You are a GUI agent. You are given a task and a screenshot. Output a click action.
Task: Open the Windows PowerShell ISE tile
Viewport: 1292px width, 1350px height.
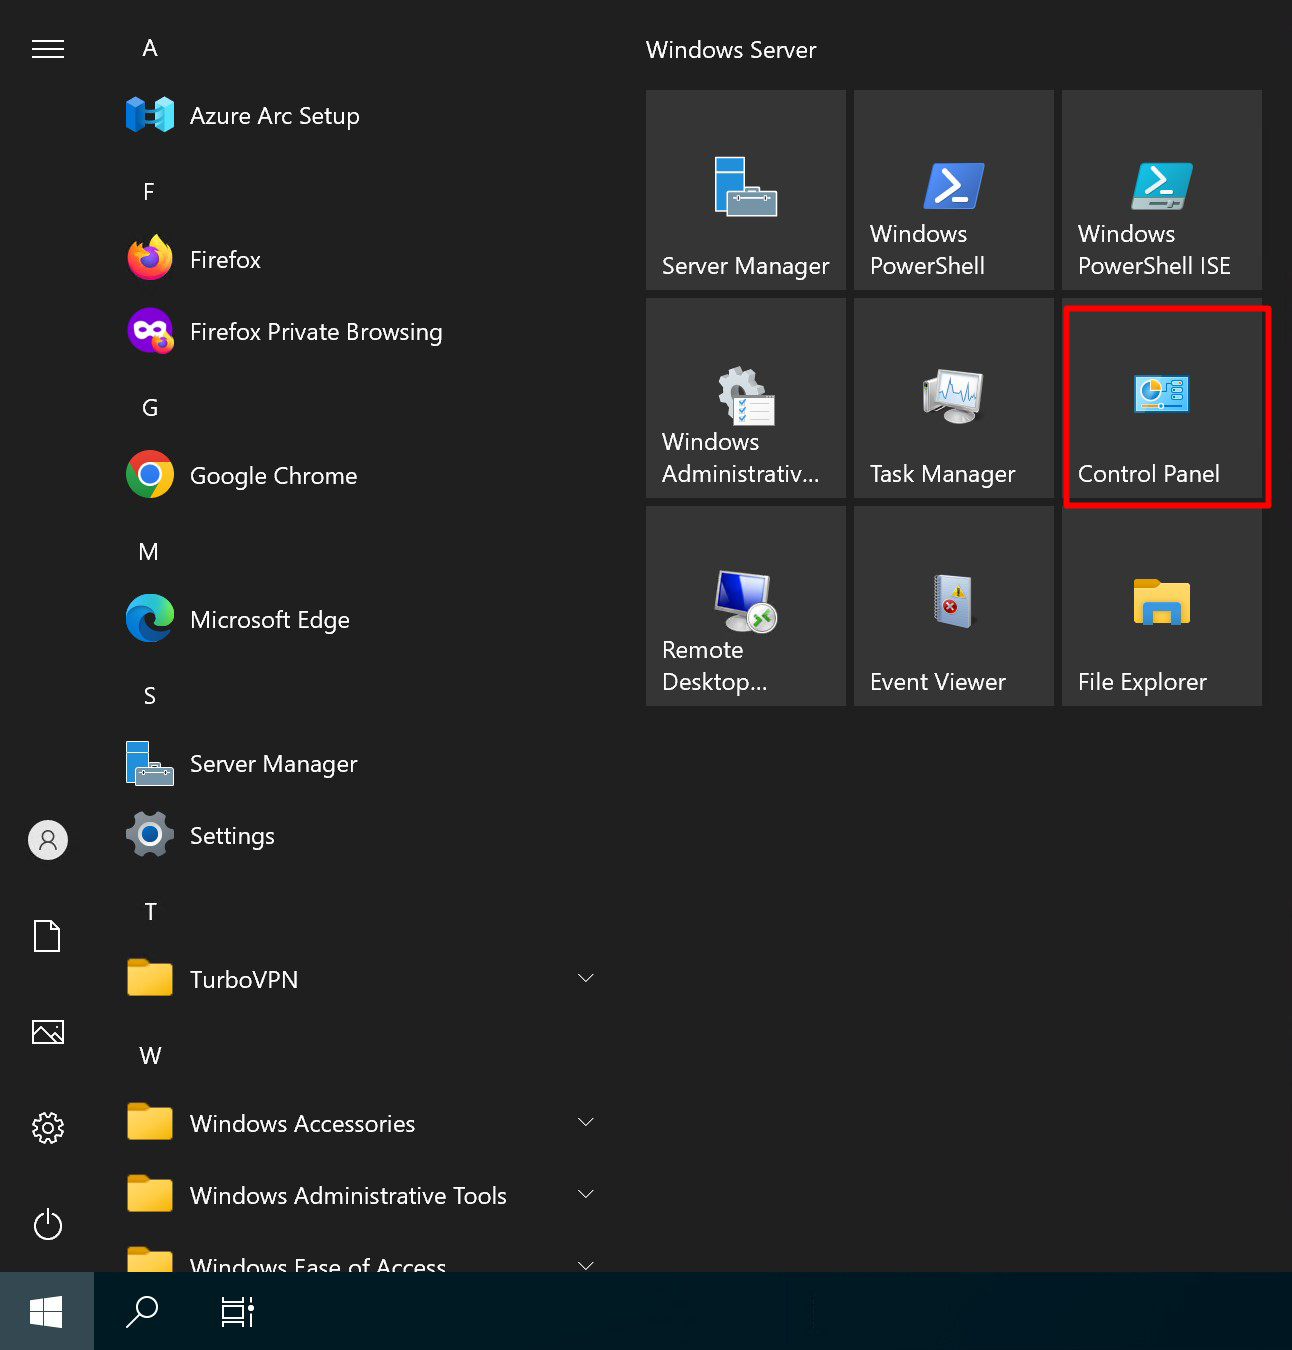tap(1162, 190)
